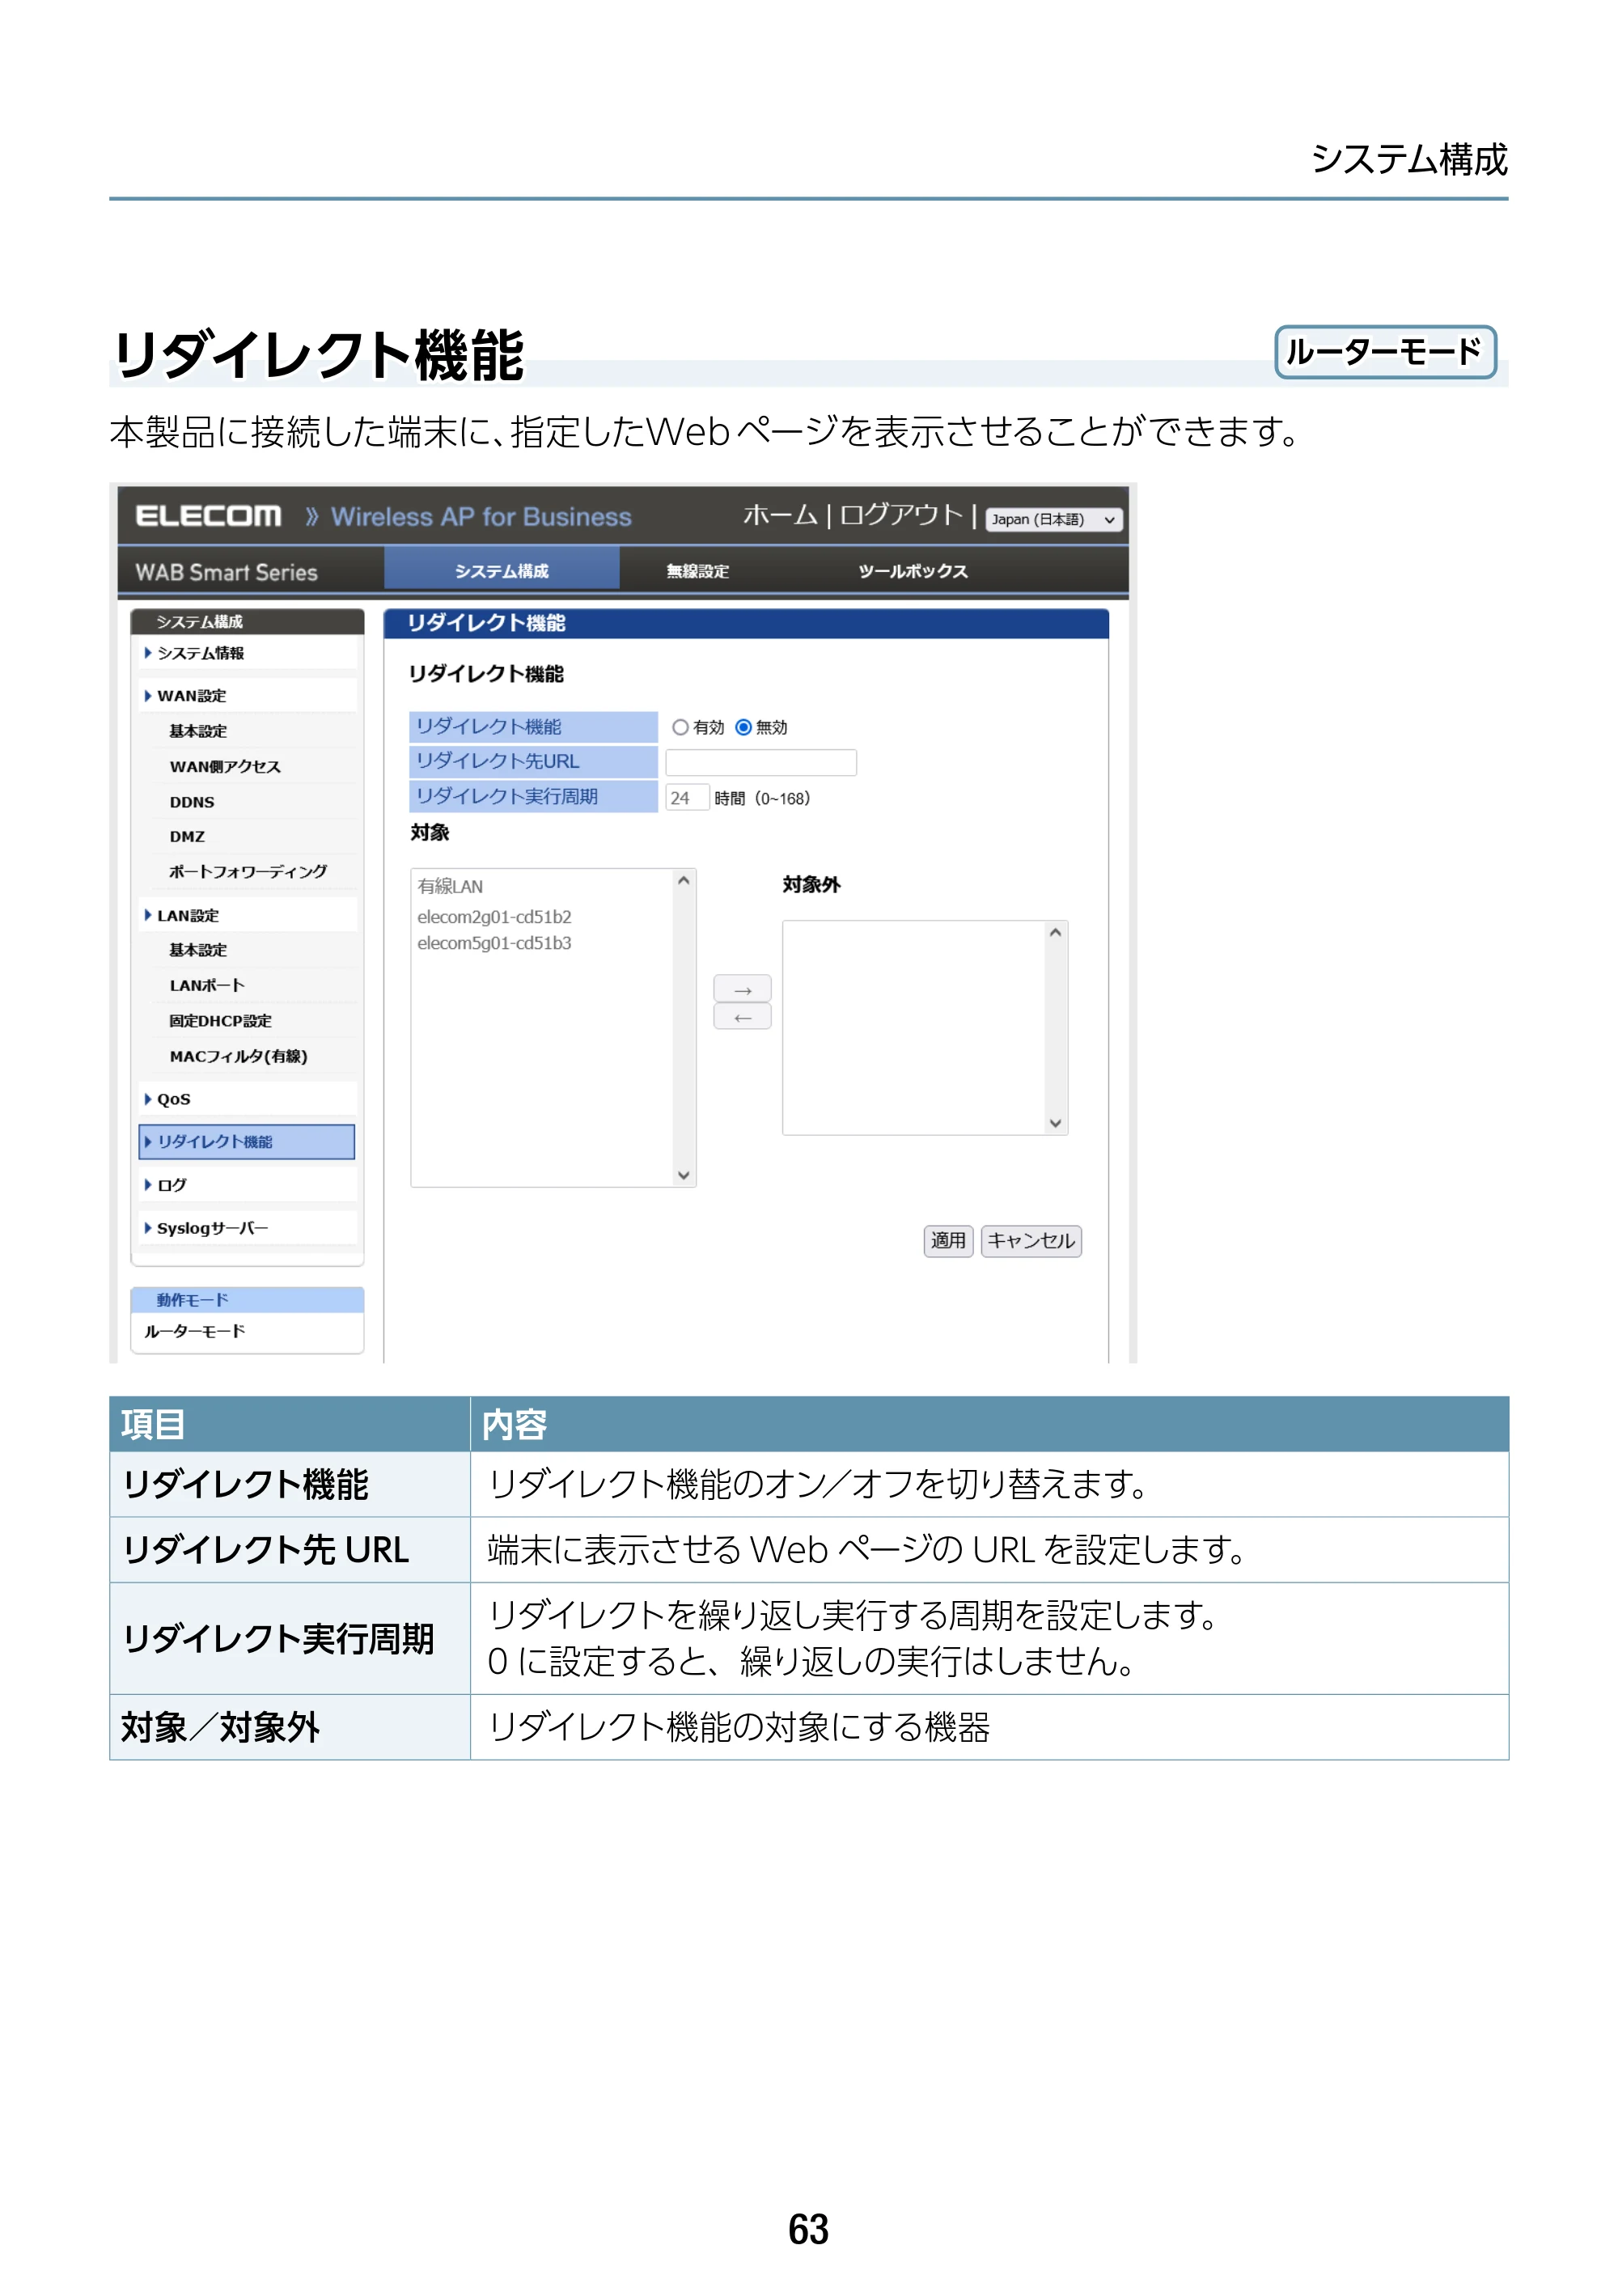Open WAN側アクセス menu entry
Viewport: 1618px width, 2296px height.
pyautogui.click(x=225, y=766)
